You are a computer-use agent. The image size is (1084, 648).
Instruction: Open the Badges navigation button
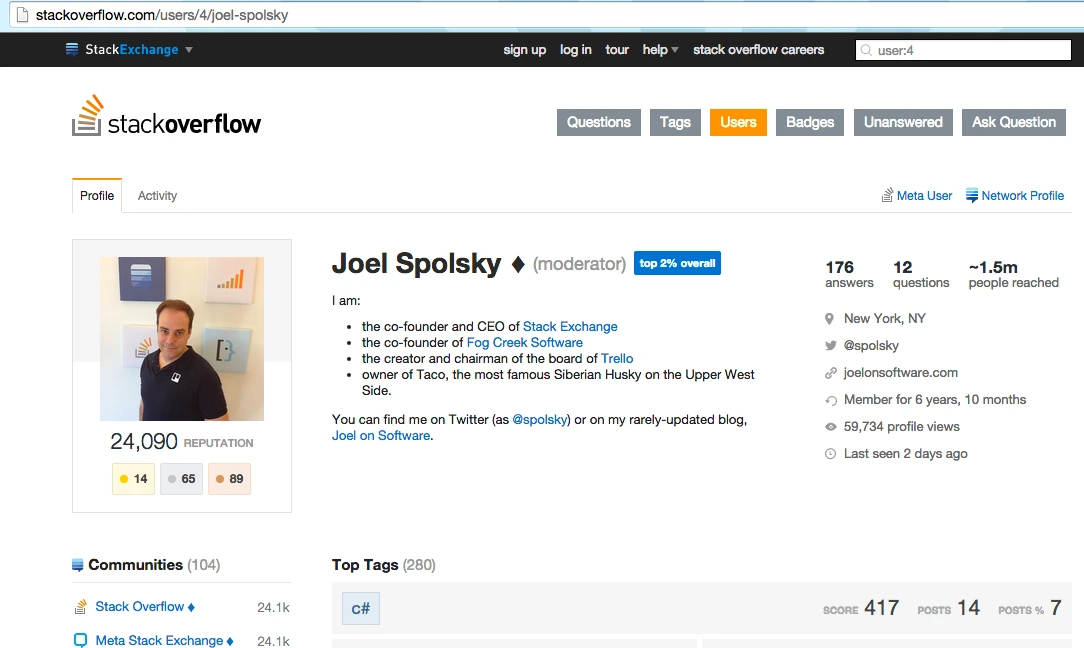pos(810,122)
